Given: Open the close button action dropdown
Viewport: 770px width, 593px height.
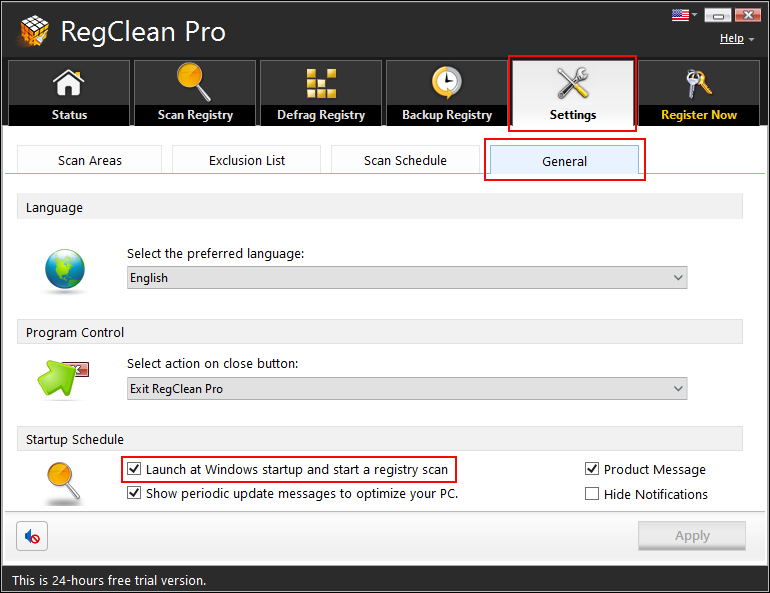Looking at the screenshot, I should coord(407,388).
